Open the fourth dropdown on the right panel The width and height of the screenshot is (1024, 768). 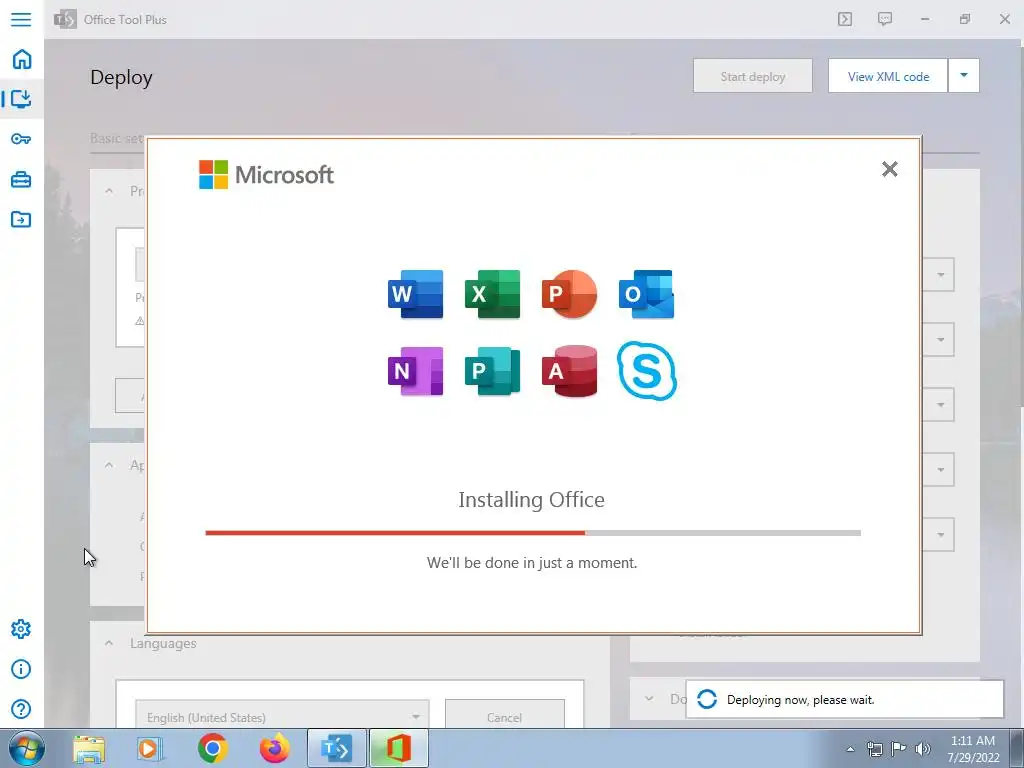pyautogui.click(x=940, y=469)
